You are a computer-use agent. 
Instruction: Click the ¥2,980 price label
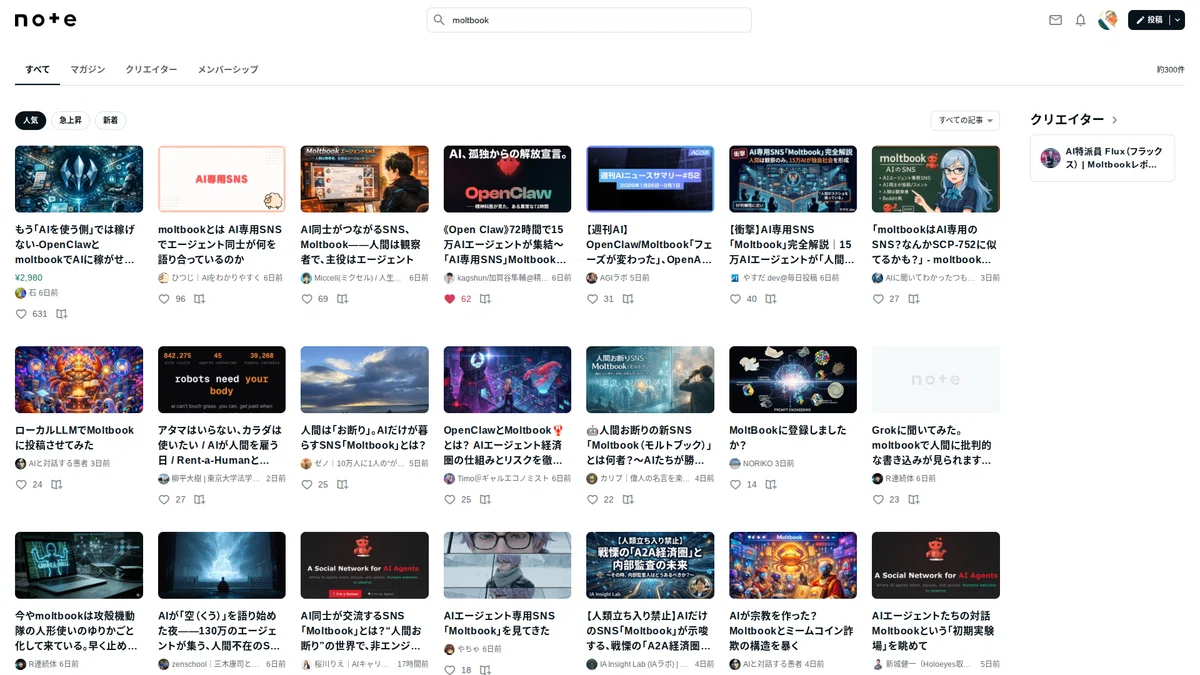click(29, 278)
